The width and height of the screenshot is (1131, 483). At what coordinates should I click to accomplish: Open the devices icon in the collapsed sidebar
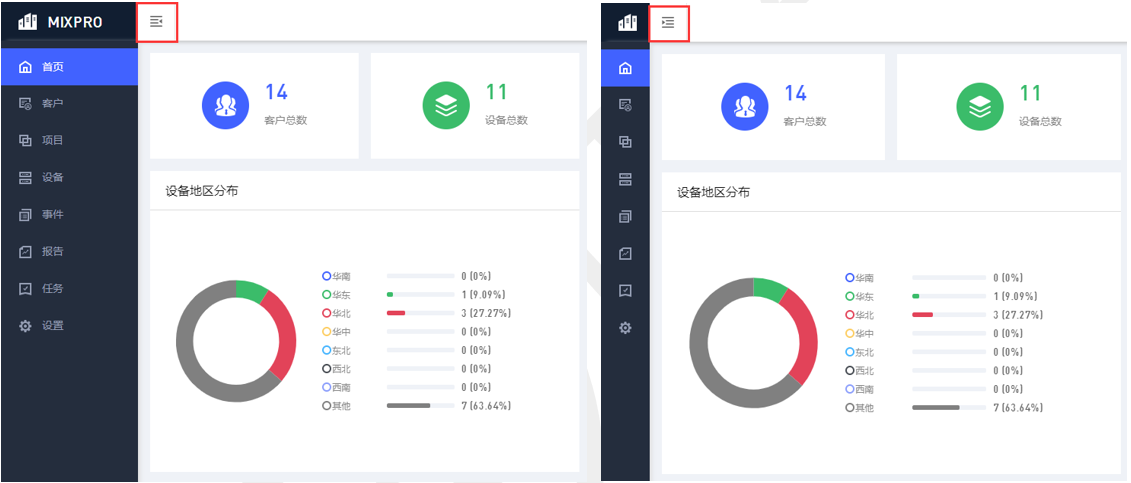tap(625, 179)
